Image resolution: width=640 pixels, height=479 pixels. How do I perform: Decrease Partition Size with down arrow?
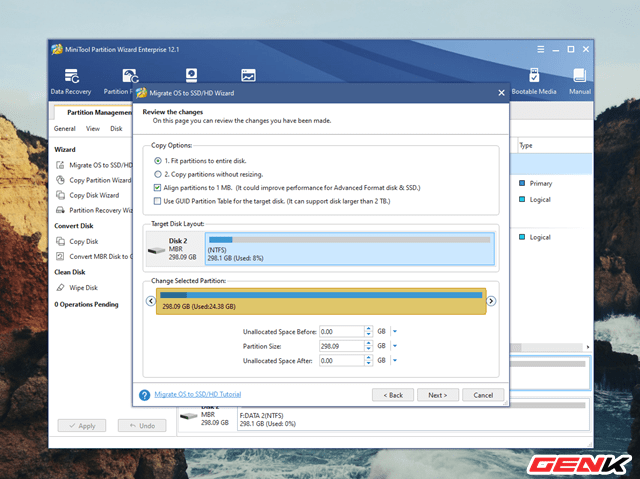pos(369,349)
